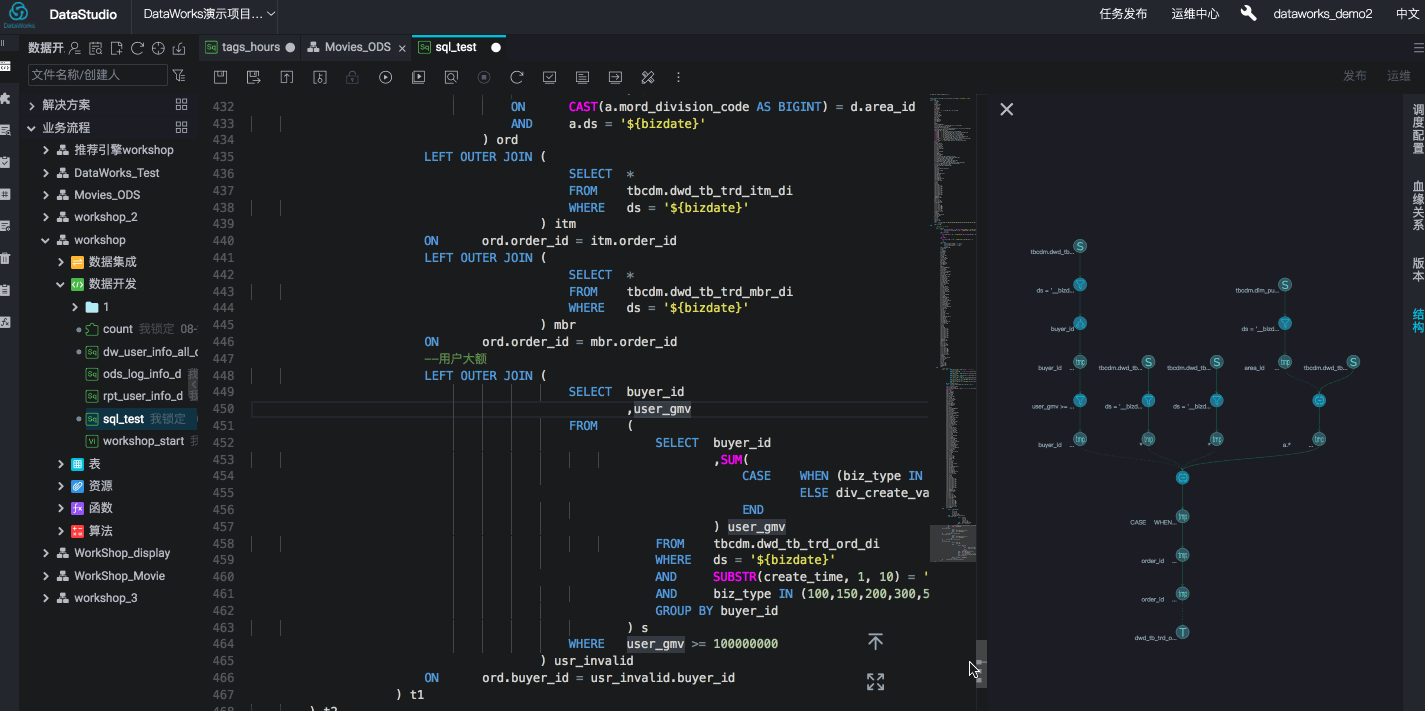Expand the 数据集成 folder
The height and width of the screenshot is (711, 1425).
pyautogui.click(x=61, y=262)
